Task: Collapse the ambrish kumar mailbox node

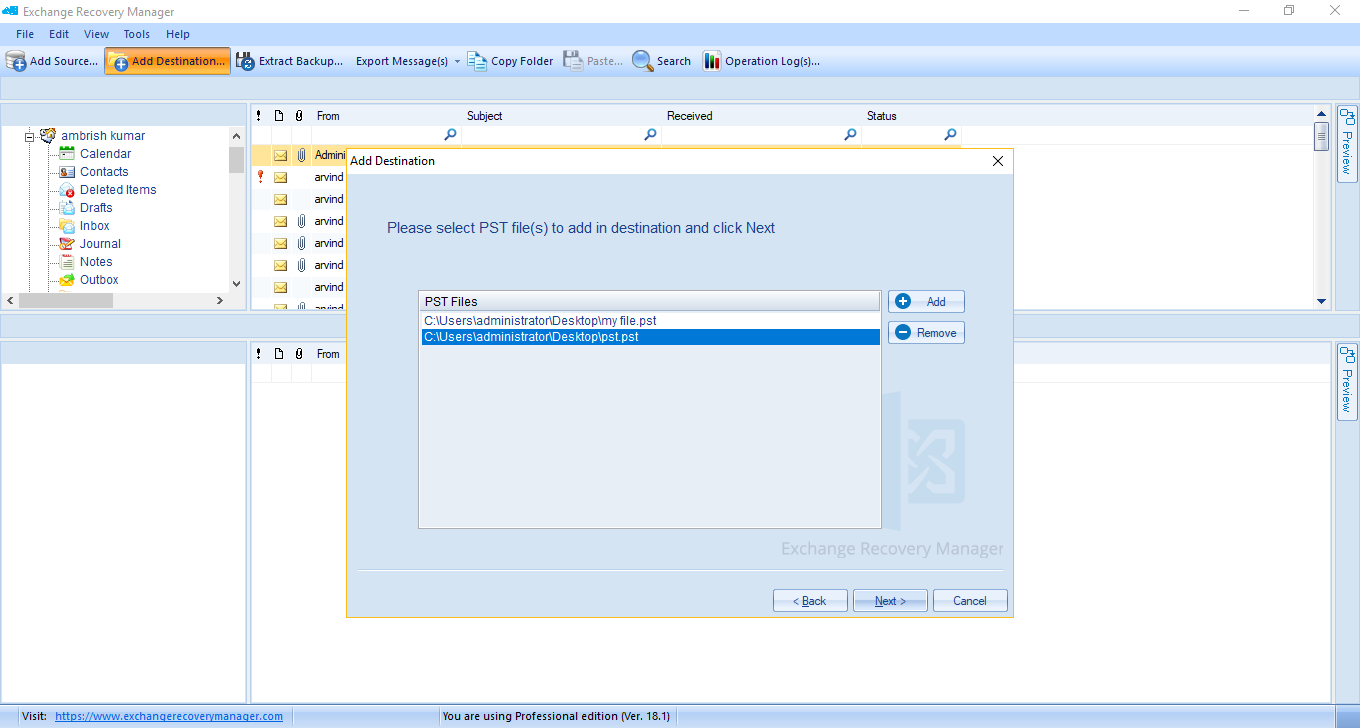Action: pos(30,136)
